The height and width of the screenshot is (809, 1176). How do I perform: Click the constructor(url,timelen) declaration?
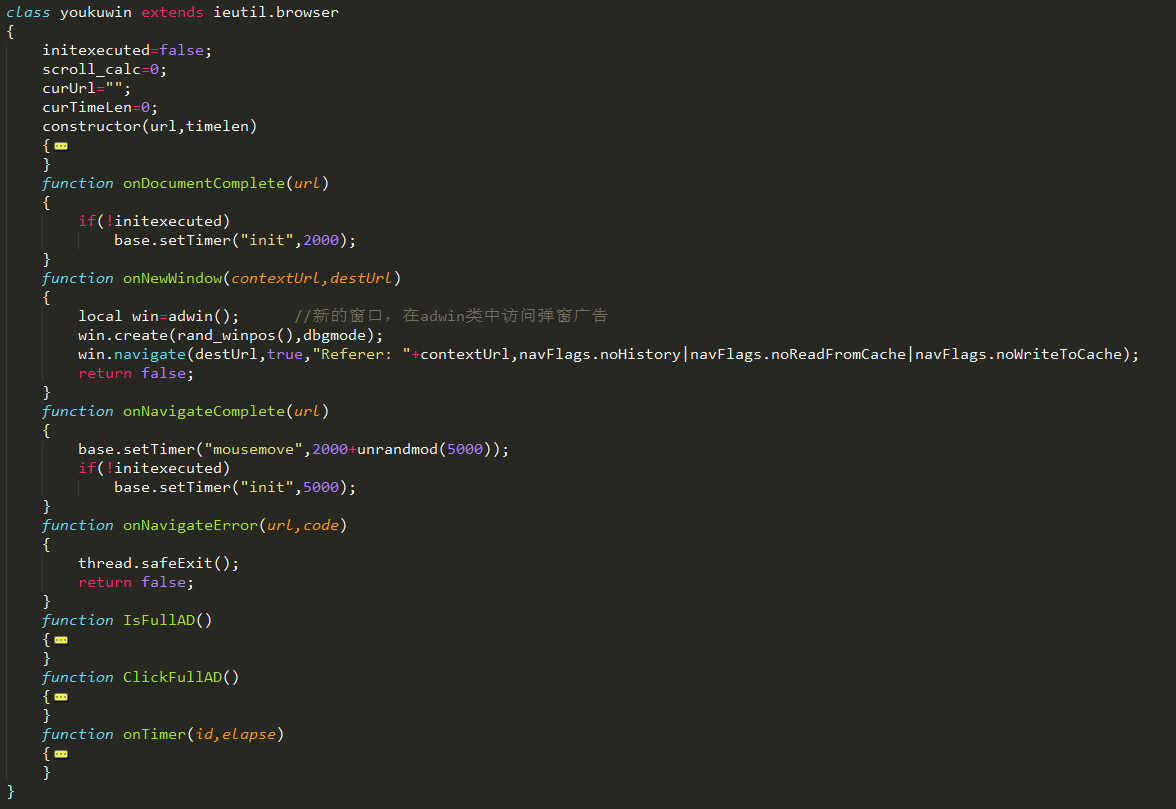tap(149, 127)
